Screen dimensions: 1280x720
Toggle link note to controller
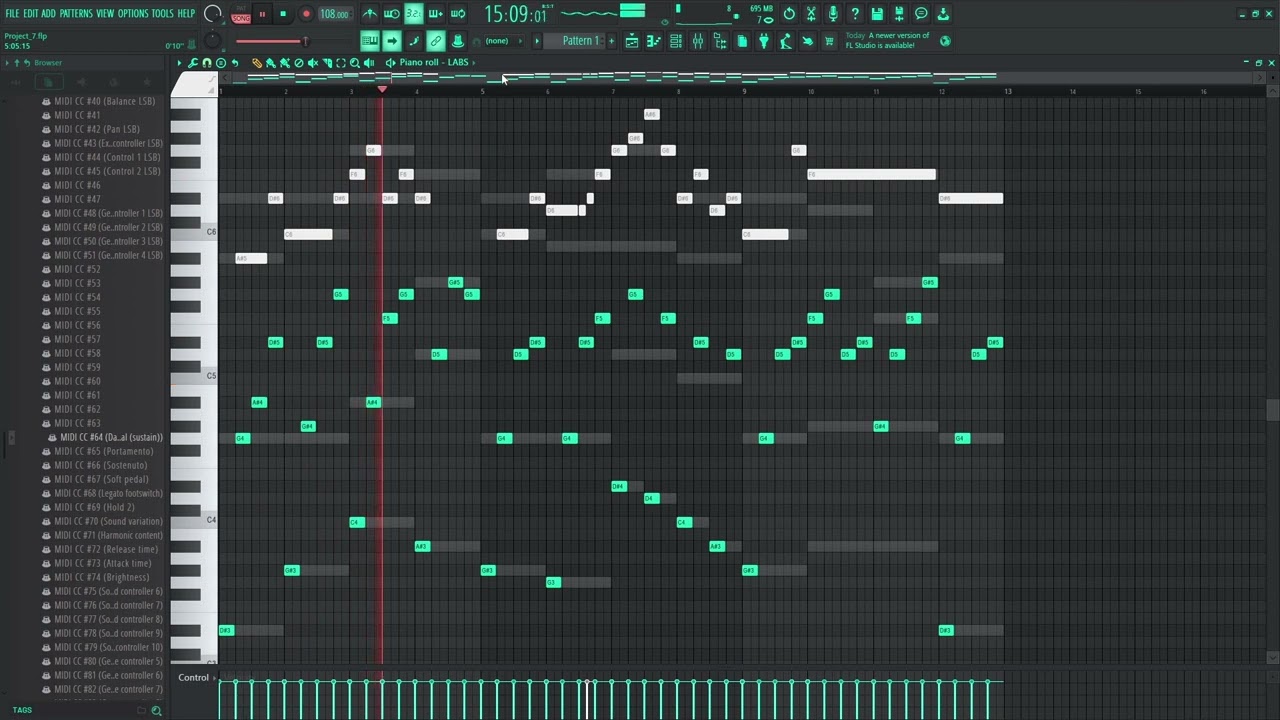(x=436, y=41)
